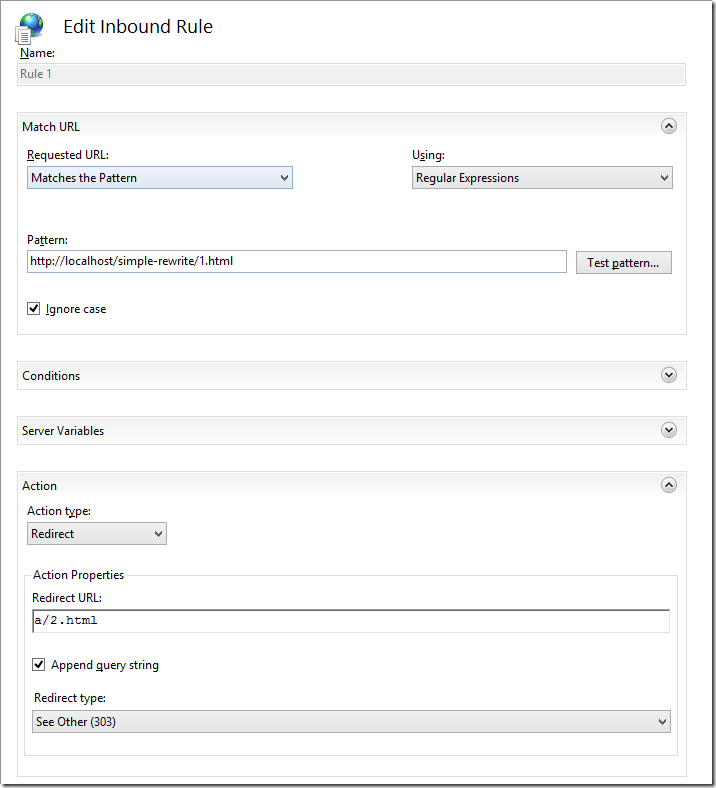The width and height of the screenshot is (716, 788).
Task: Open the Using Regular Expressions dropdown
Action: tap(542, 178)
